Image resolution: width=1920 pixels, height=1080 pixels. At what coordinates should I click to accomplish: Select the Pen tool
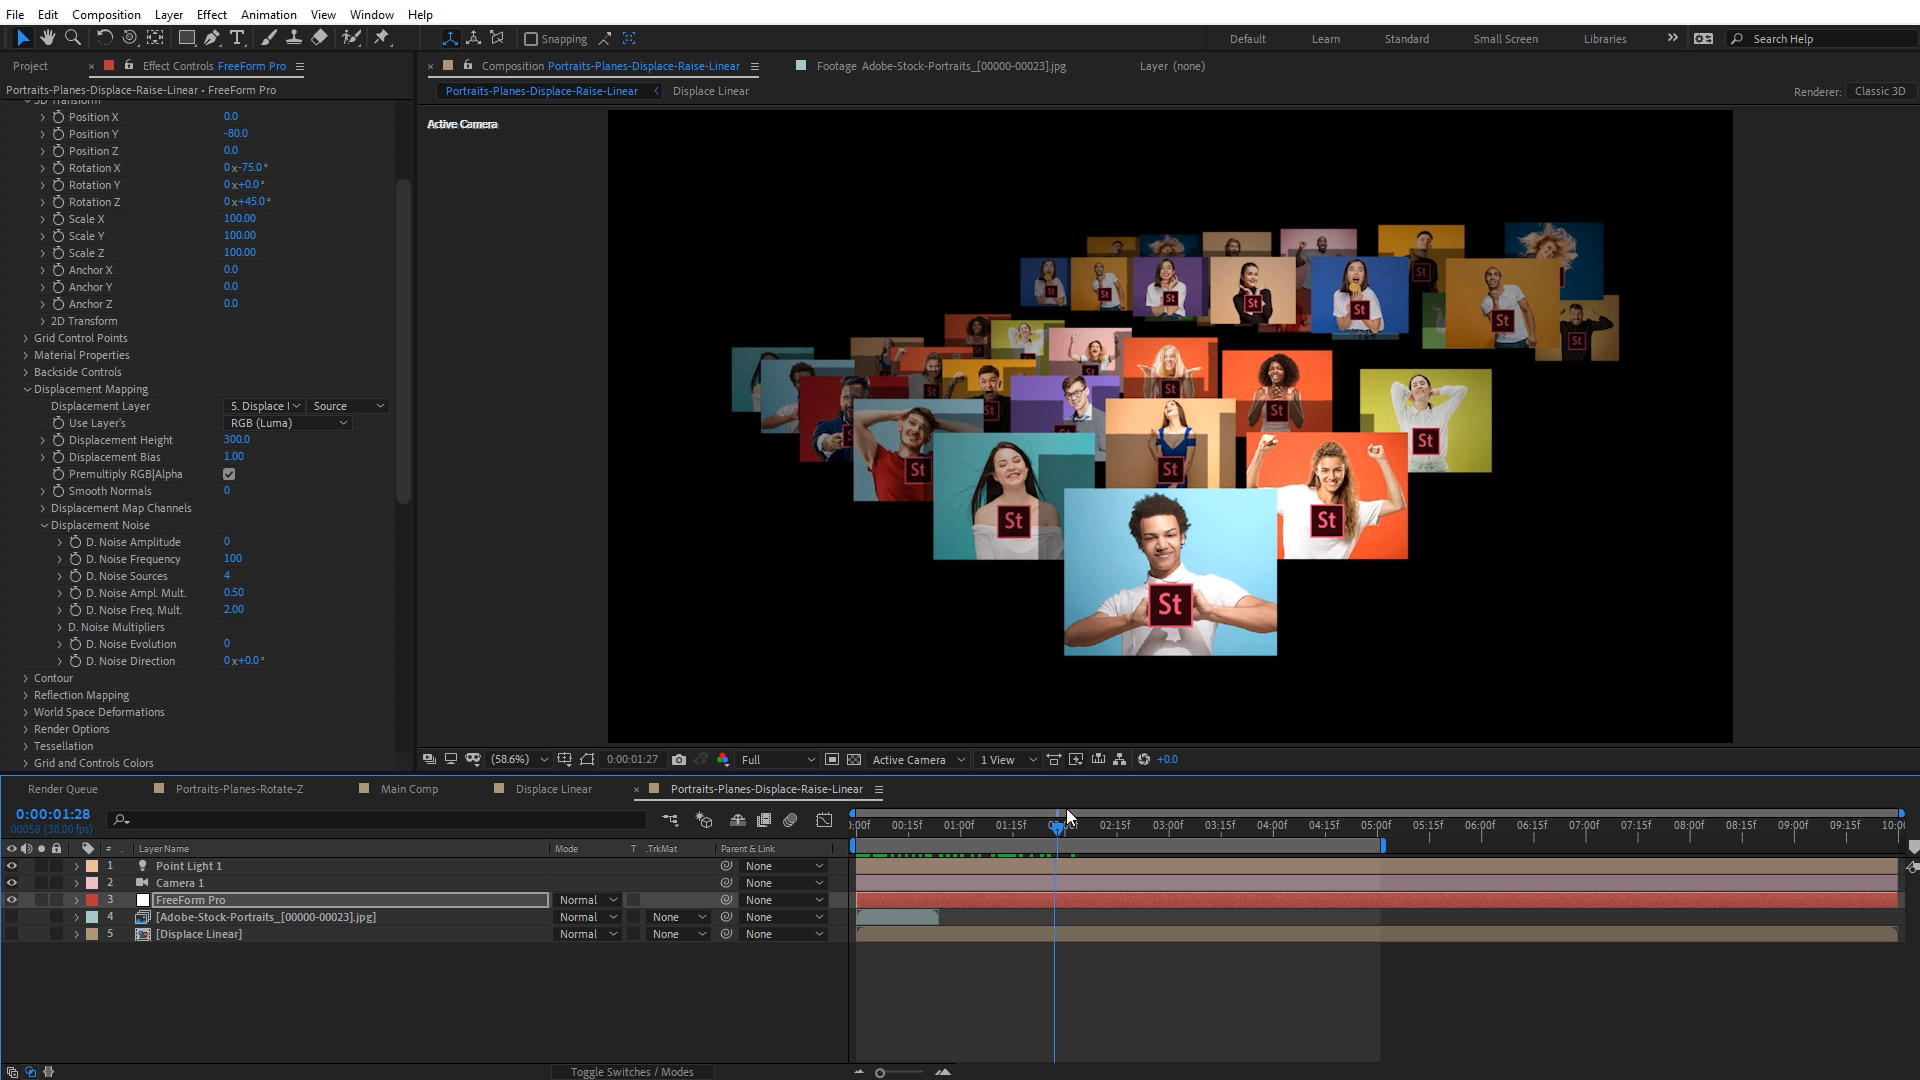[212, 38]
